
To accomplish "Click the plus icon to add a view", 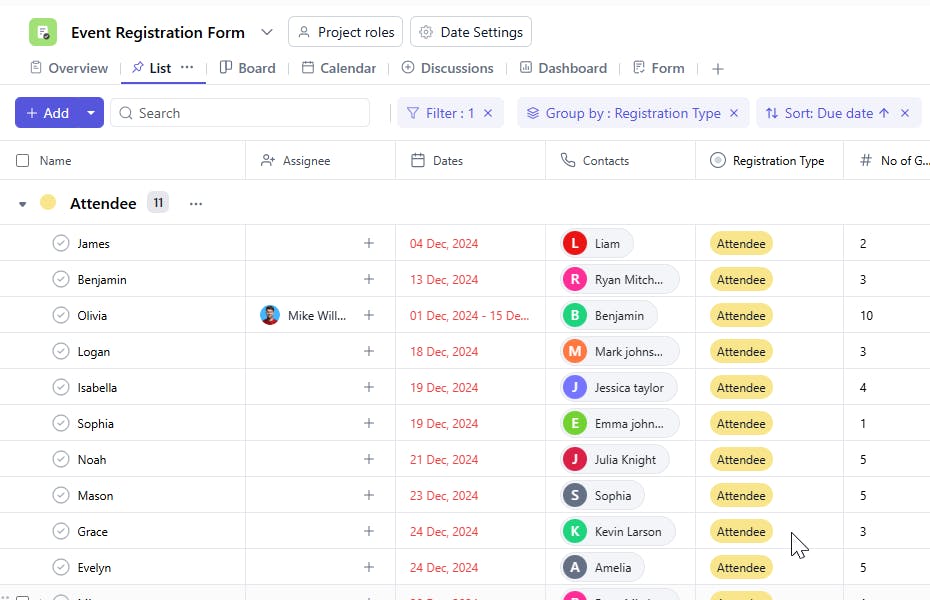I will tap(717, 69).
